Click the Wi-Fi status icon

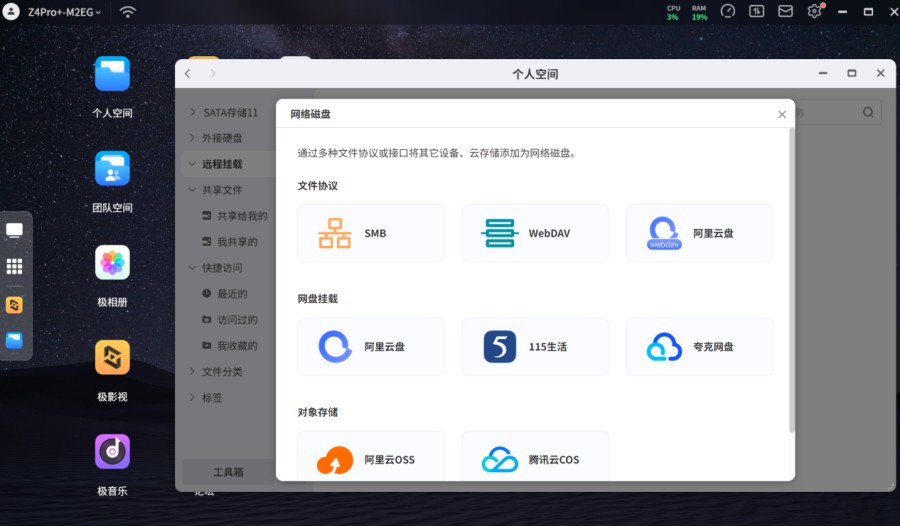[x=127, y=11]
